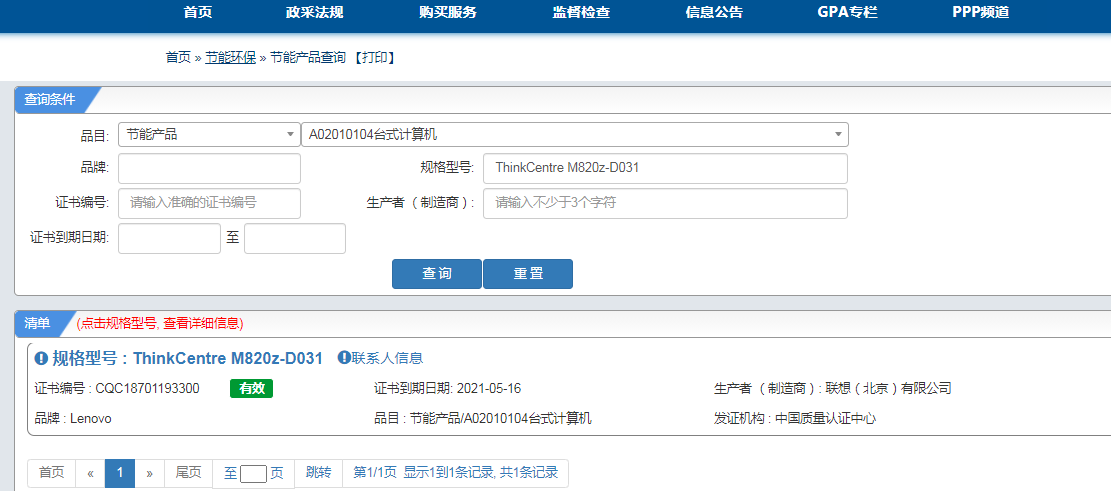Focus the 品牌 input field
The width and height of the screenshot is (1111, 491).
(x=209, y=168)
